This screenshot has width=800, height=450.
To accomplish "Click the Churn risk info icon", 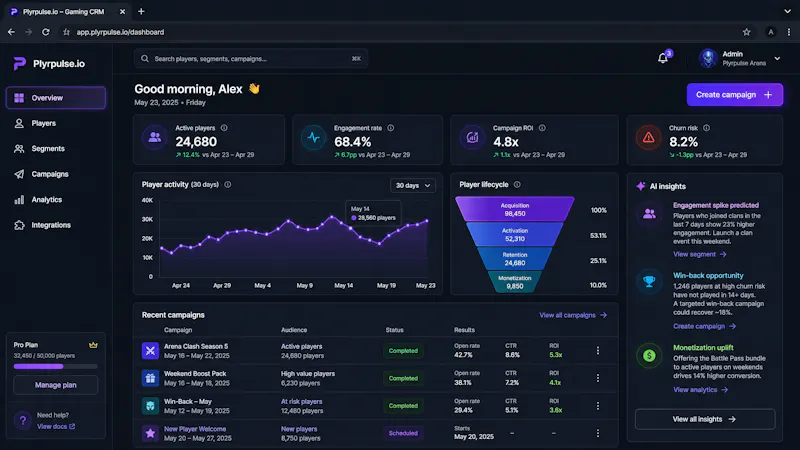I will point(706,128).
